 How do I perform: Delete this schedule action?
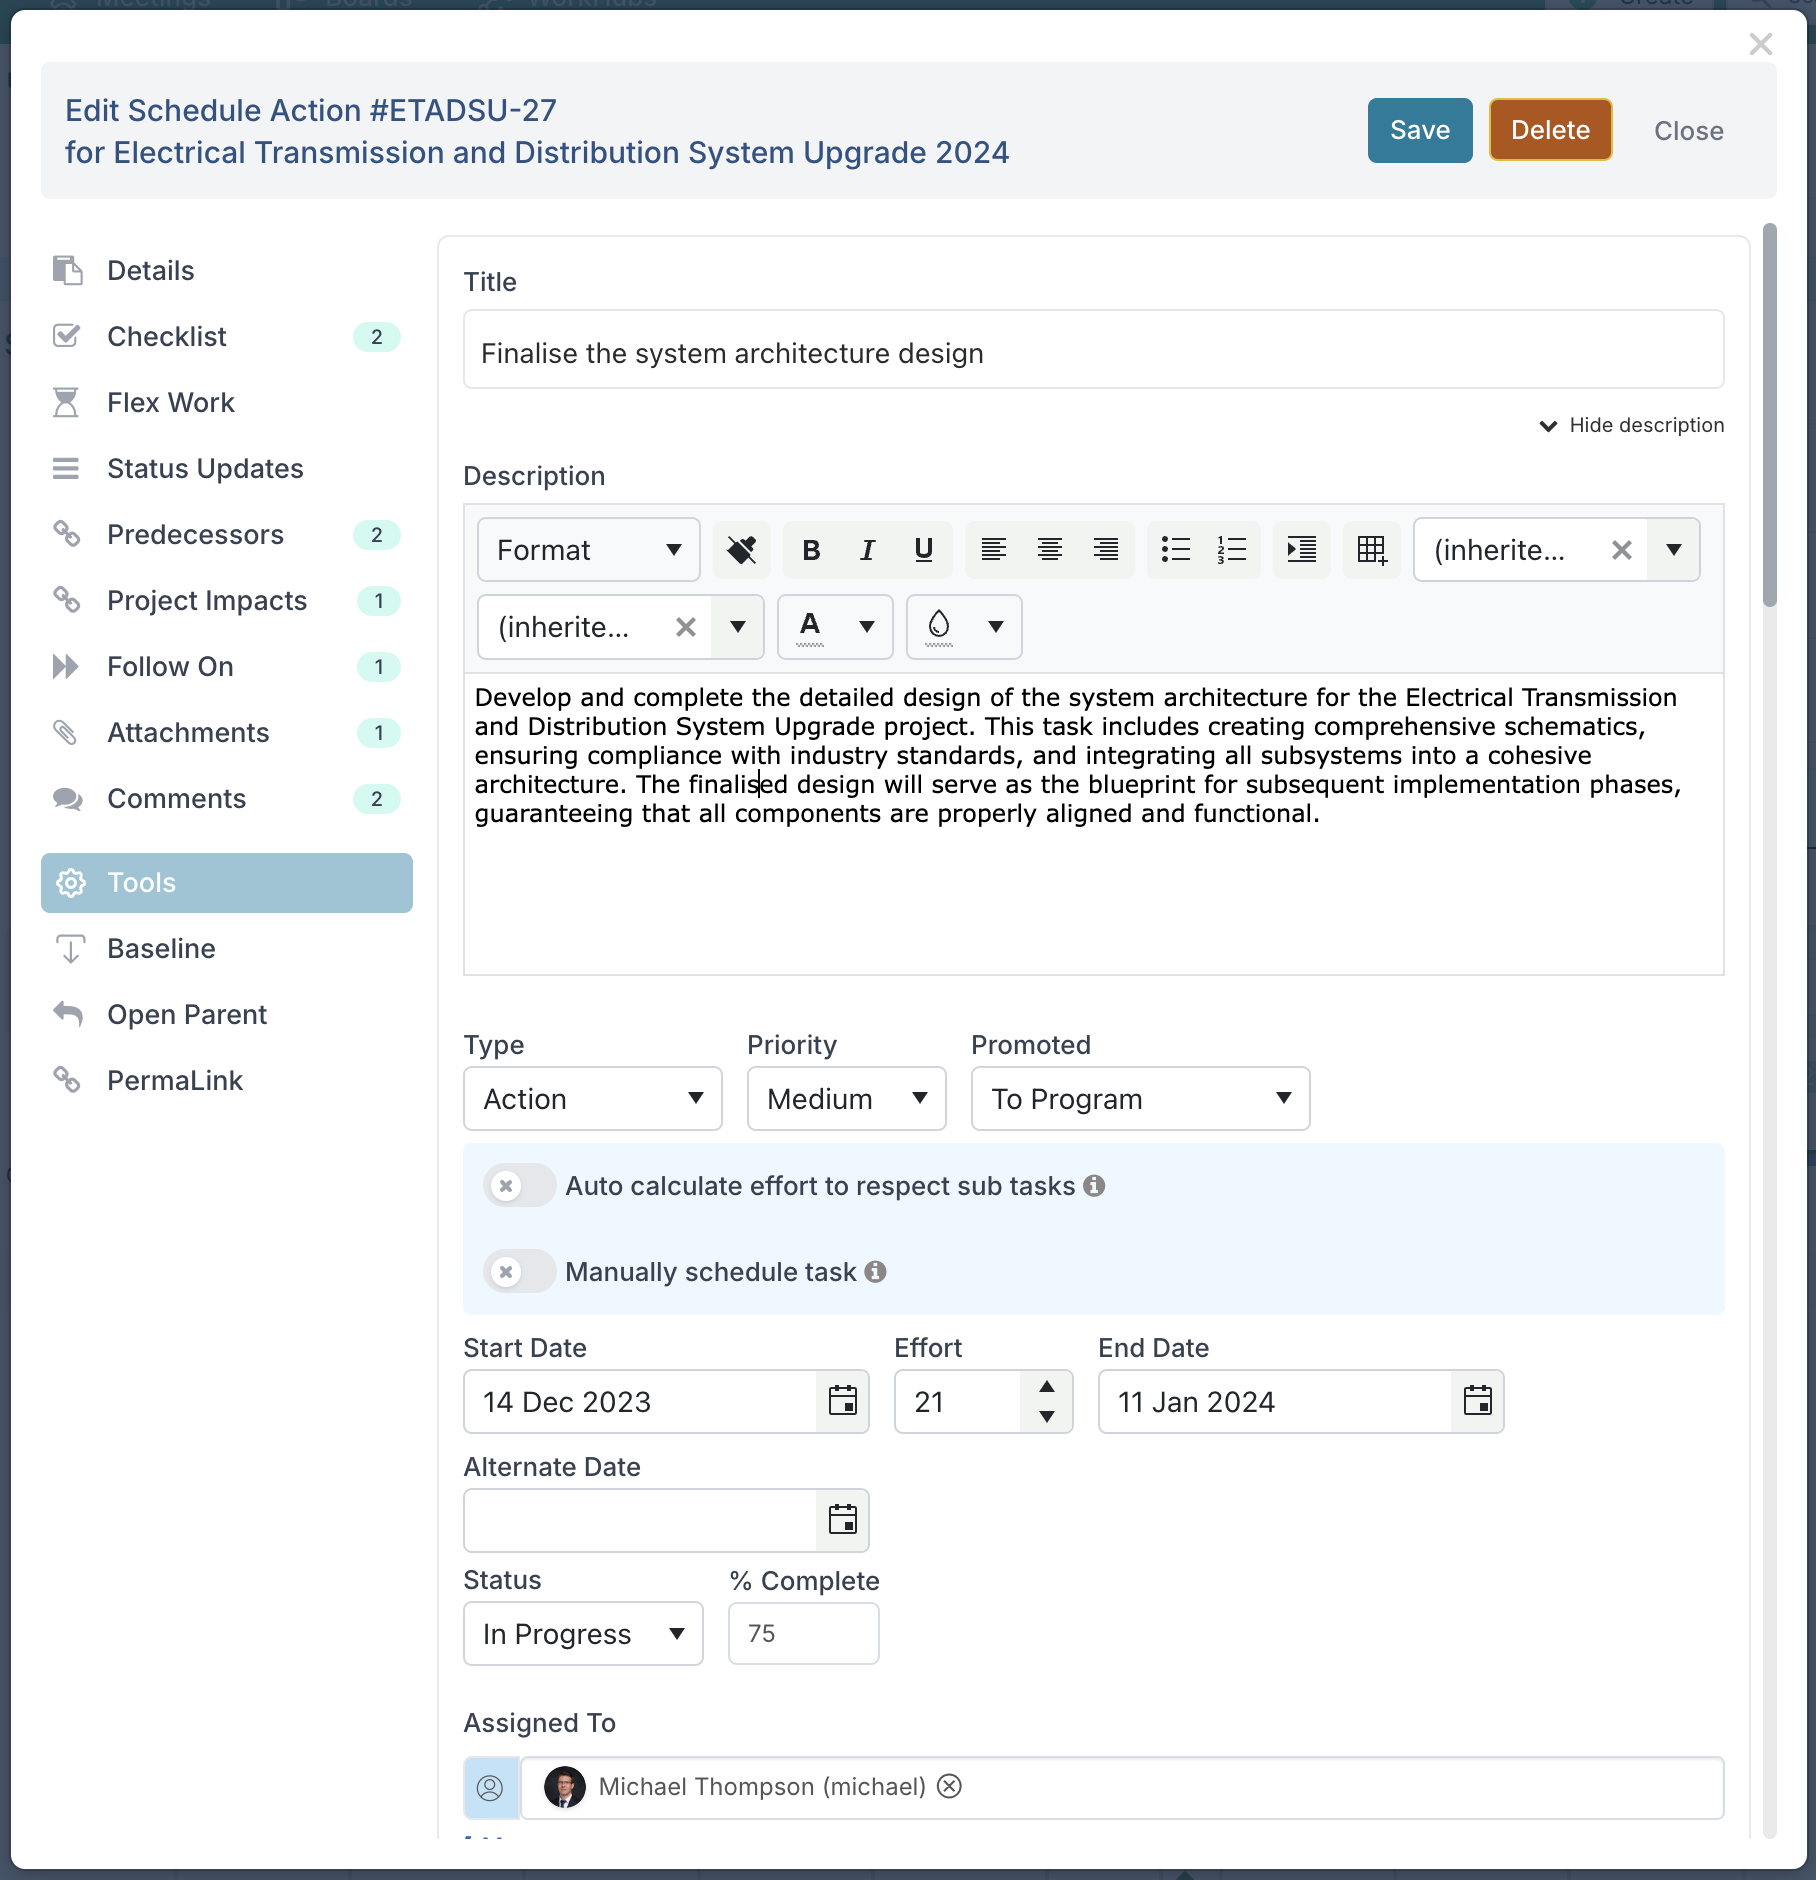pos(1550,130)
